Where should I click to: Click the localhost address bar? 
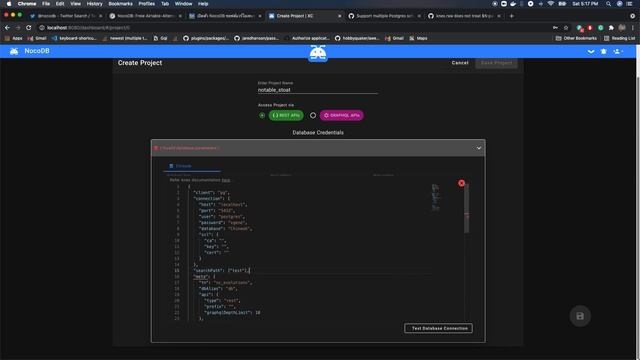294,28
